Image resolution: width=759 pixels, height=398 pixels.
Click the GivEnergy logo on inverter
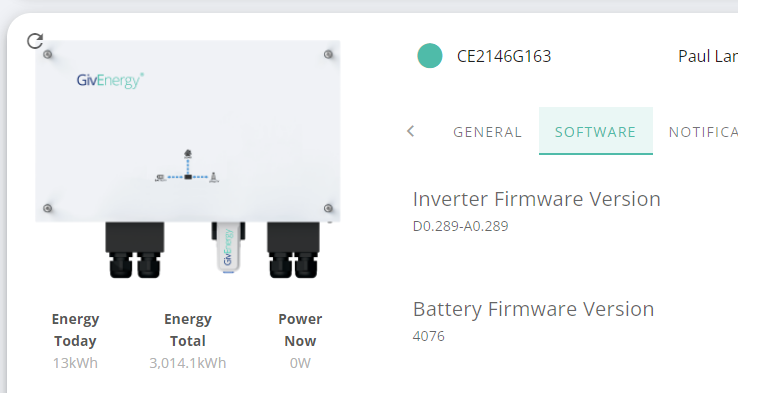(110, 80)
